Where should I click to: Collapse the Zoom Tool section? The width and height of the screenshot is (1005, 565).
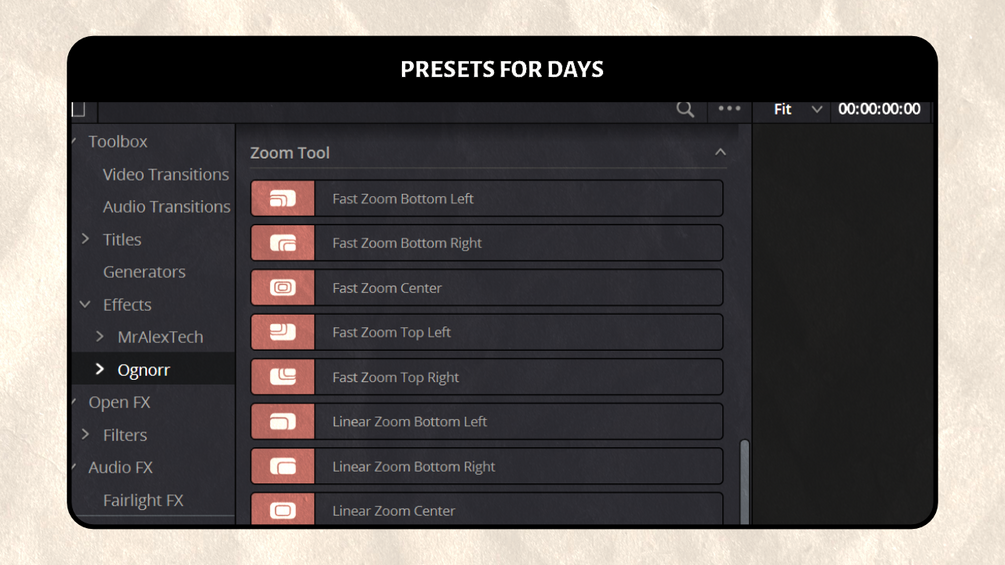720,152
